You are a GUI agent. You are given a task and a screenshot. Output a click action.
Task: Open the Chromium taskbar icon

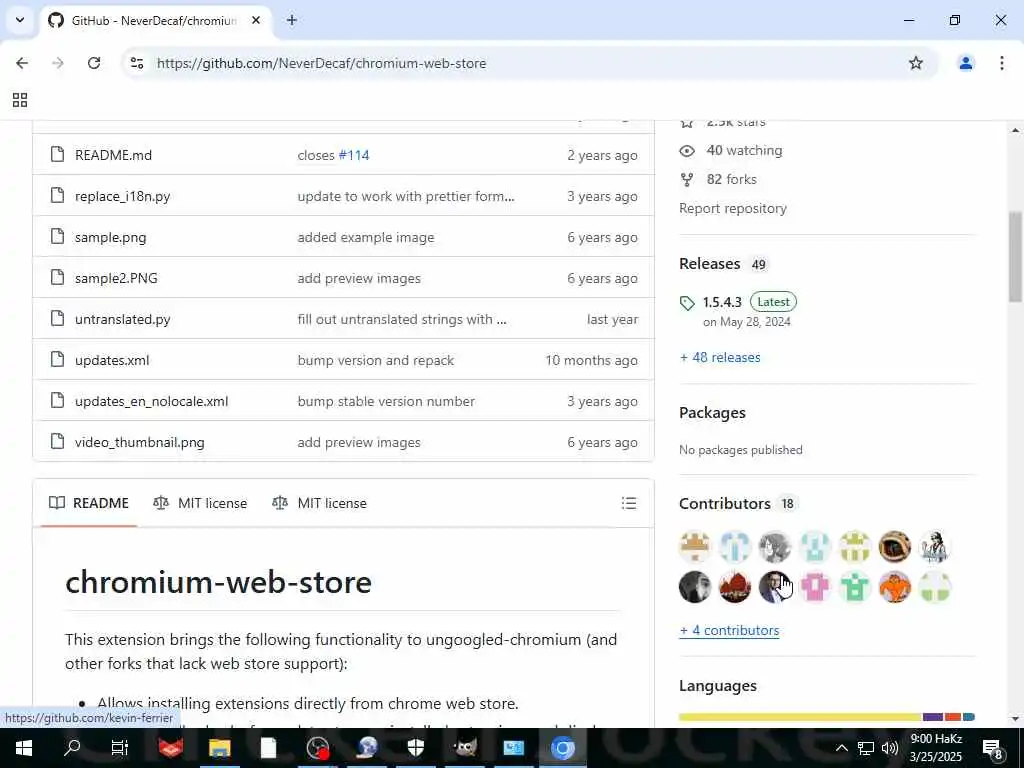(562, 748)
